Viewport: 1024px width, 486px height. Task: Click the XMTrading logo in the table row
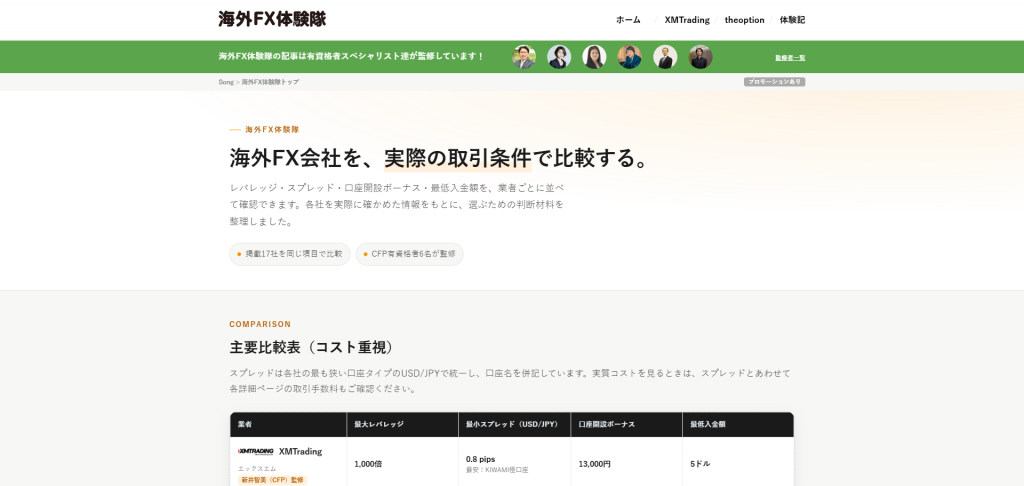point(256,451)
